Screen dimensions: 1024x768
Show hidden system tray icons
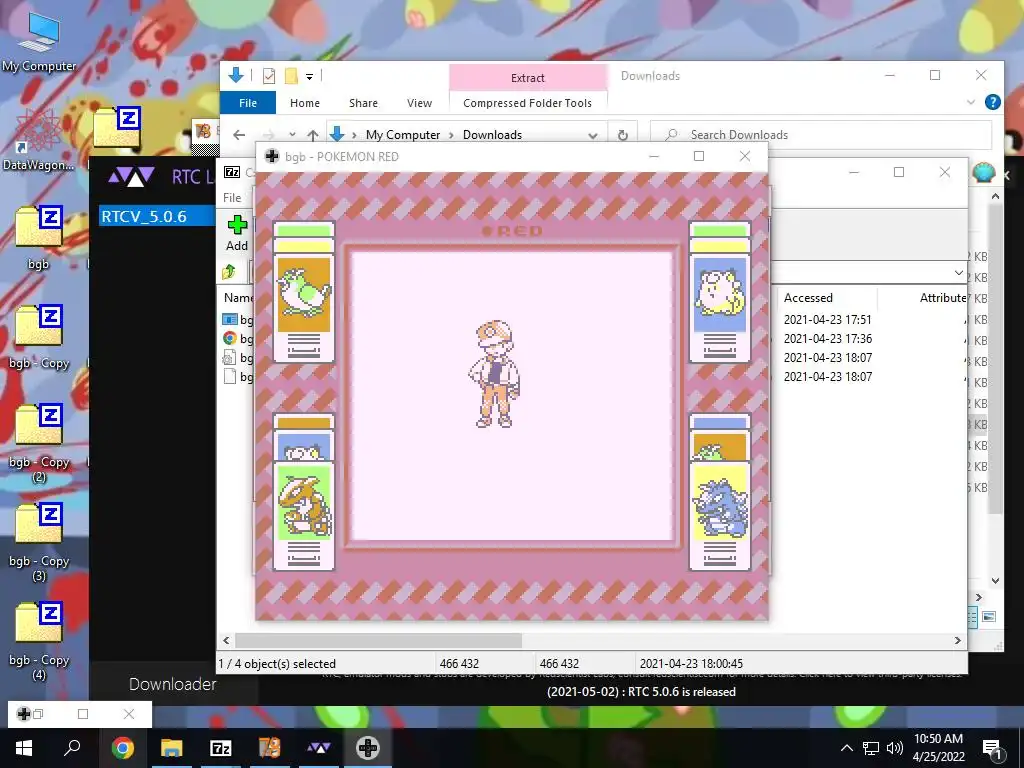coord(846,748)
